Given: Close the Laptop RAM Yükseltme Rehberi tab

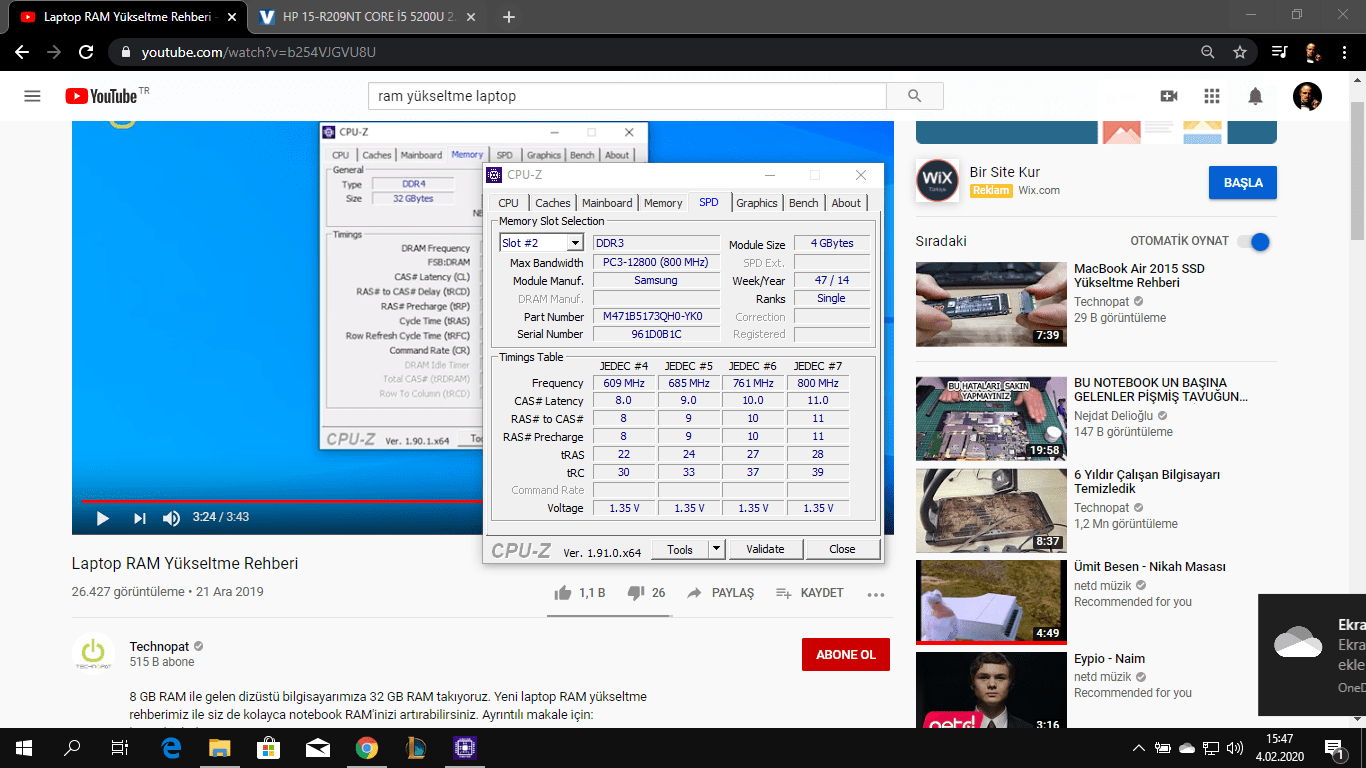Looking at the screenshot, I should click(231, 17).
